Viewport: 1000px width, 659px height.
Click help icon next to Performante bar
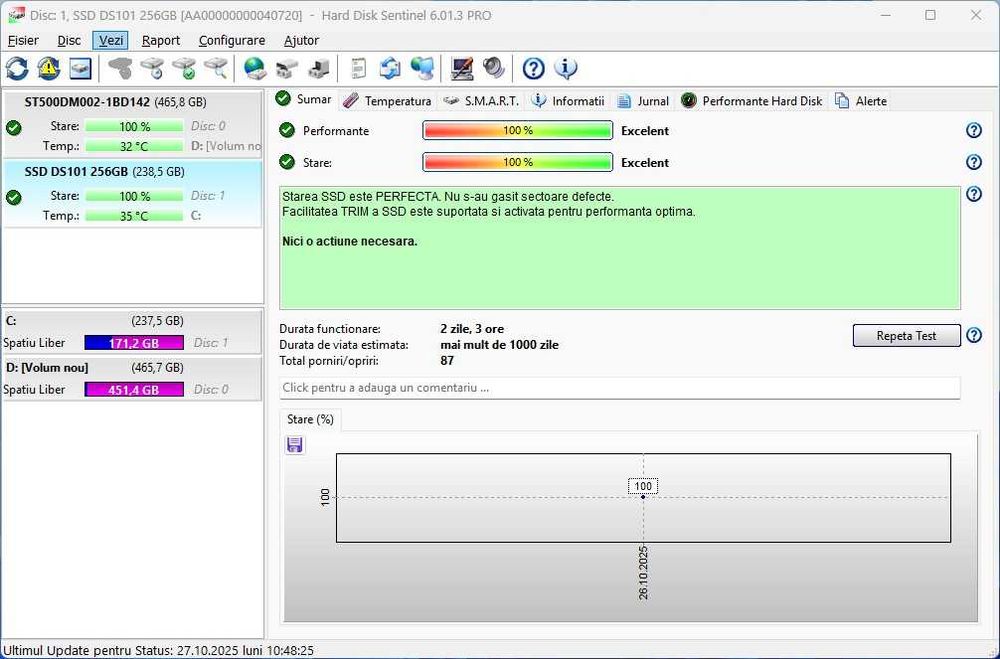point(973,130)
